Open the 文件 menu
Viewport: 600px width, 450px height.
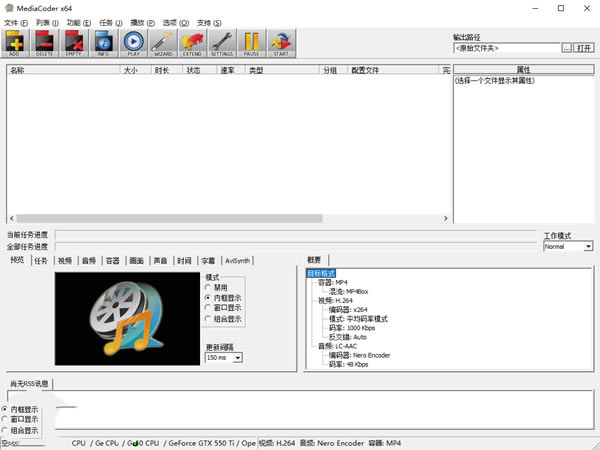pos(13,22)
